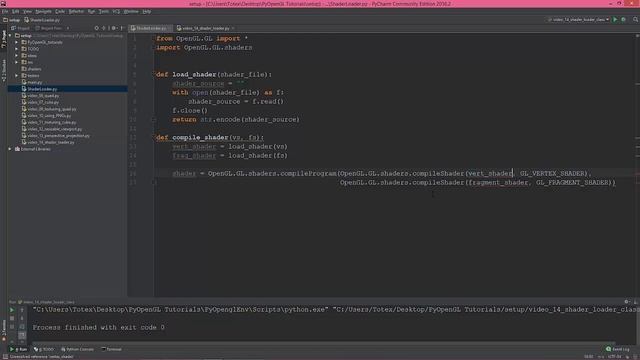
Task: Open the View menu
Action: click(x=27, y=11)
